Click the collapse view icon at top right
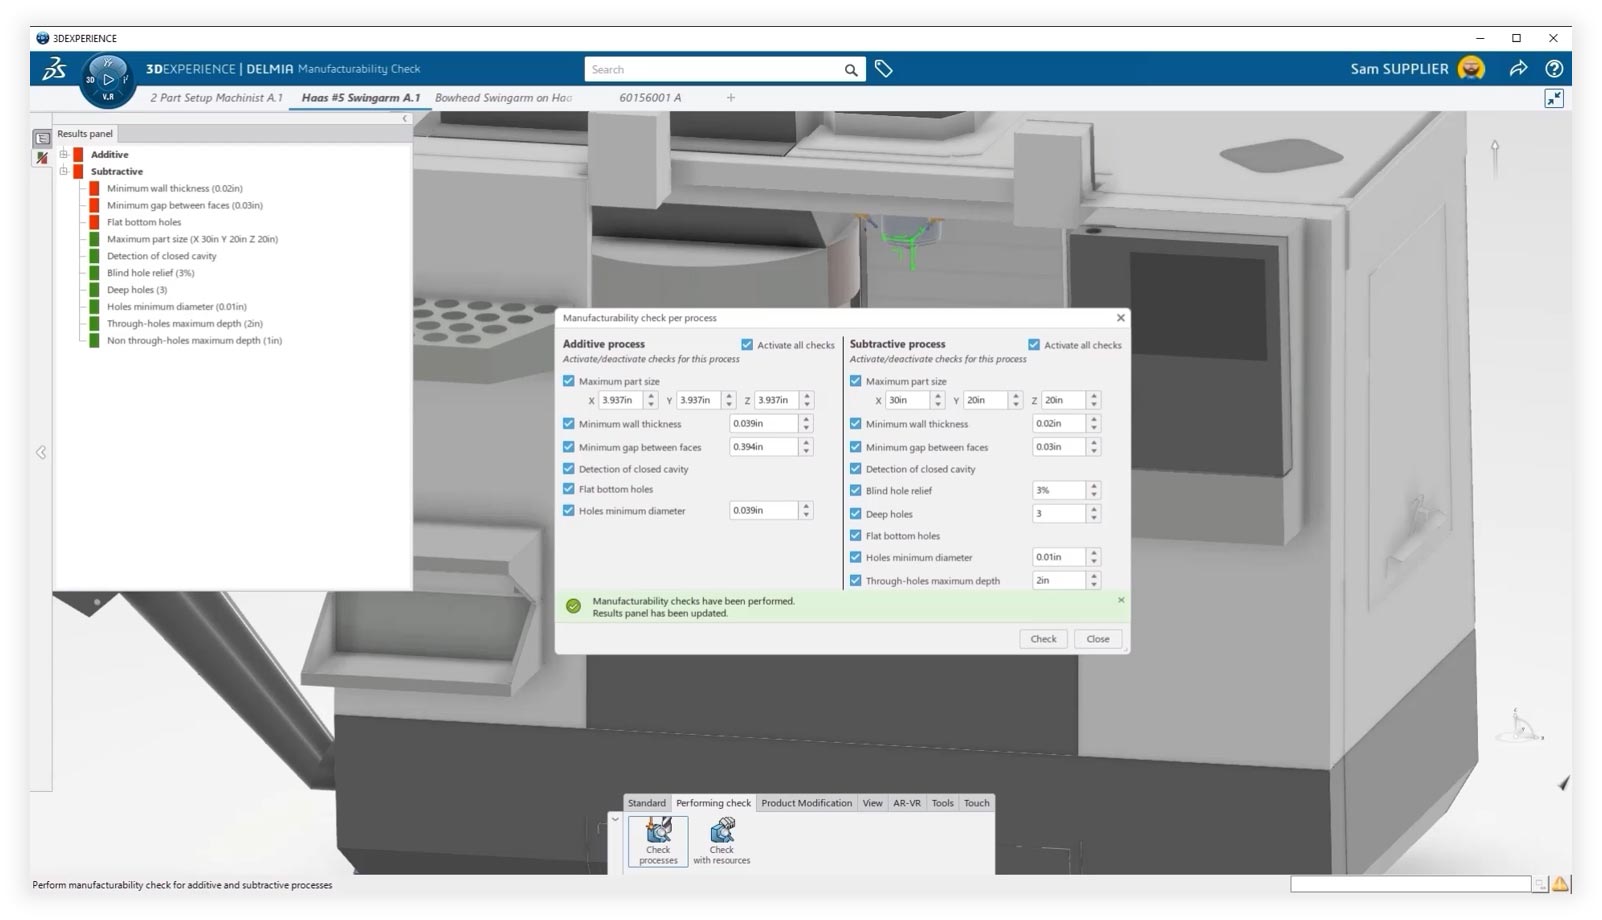 click(x=1554, y=98)
